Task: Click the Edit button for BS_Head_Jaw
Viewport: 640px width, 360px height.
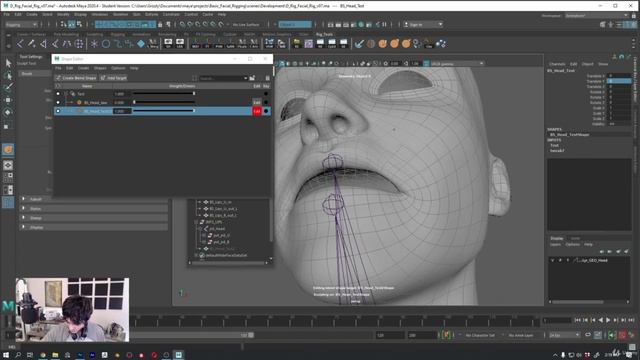Action: click(x=257, y=102)
